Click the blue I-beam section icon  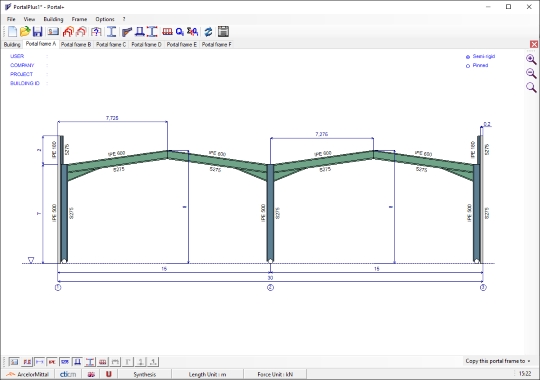tap(111, 32)
